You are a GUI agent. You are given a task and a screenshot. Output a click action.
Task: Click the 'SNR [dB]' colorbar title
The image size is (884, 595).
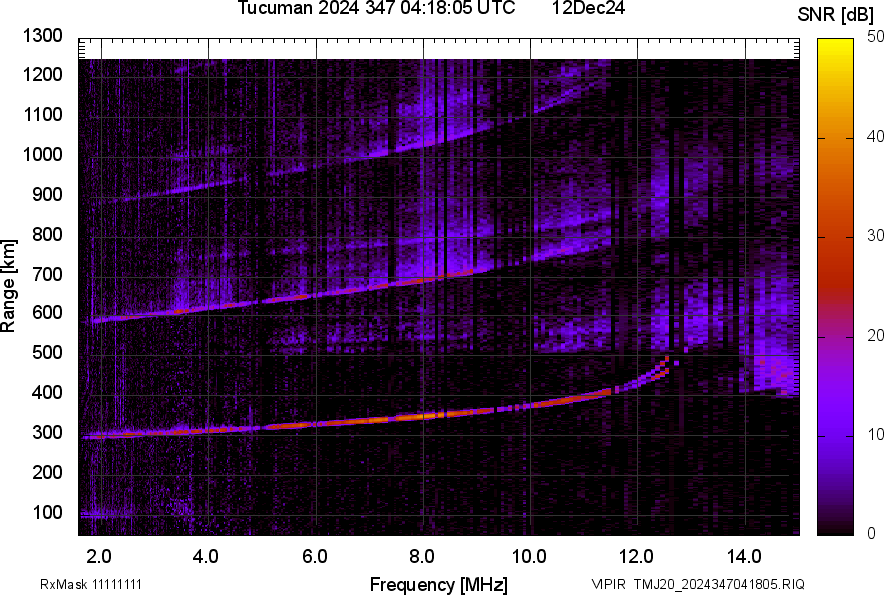point(836,15)
